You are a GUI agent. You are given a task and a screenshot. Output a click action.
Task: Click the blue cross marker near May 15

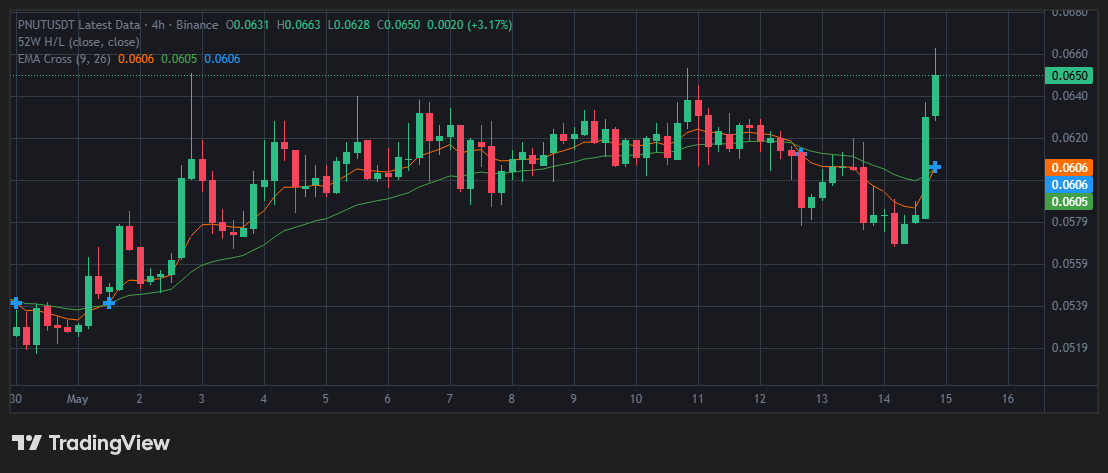point(935,167)
